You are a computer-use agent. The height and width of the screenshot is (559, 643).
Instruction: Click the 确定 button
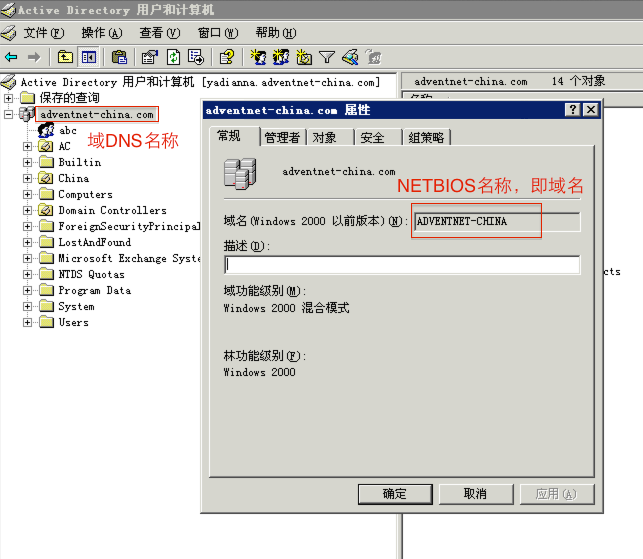395,494
